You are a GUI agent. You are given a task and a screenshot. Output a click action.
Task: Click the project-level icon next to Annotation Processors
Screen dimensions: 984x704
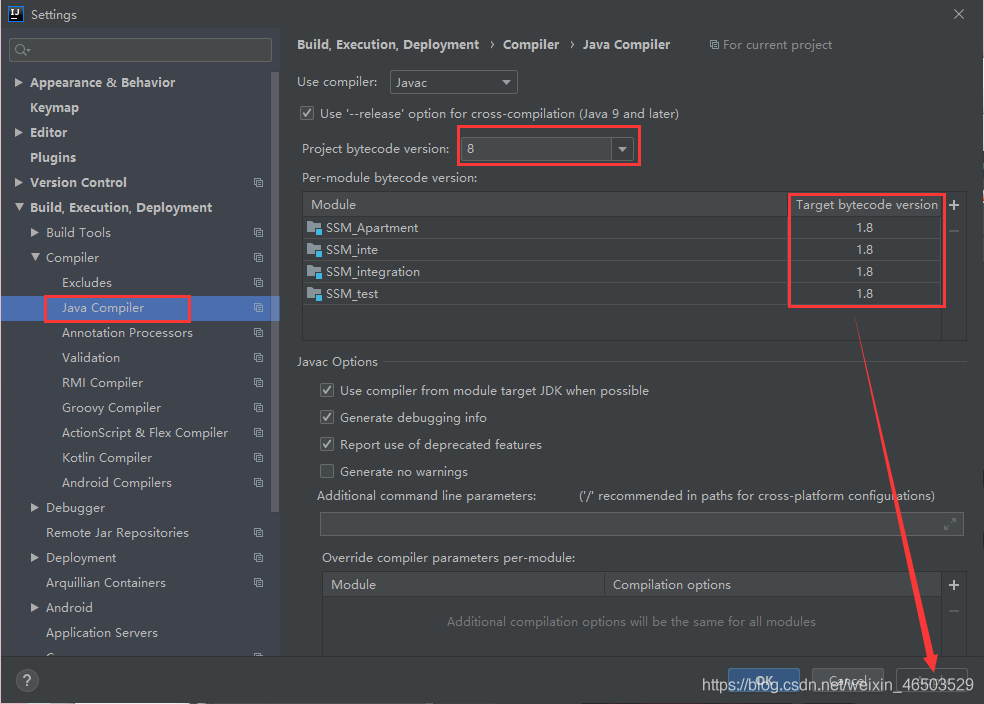(258, 333)
